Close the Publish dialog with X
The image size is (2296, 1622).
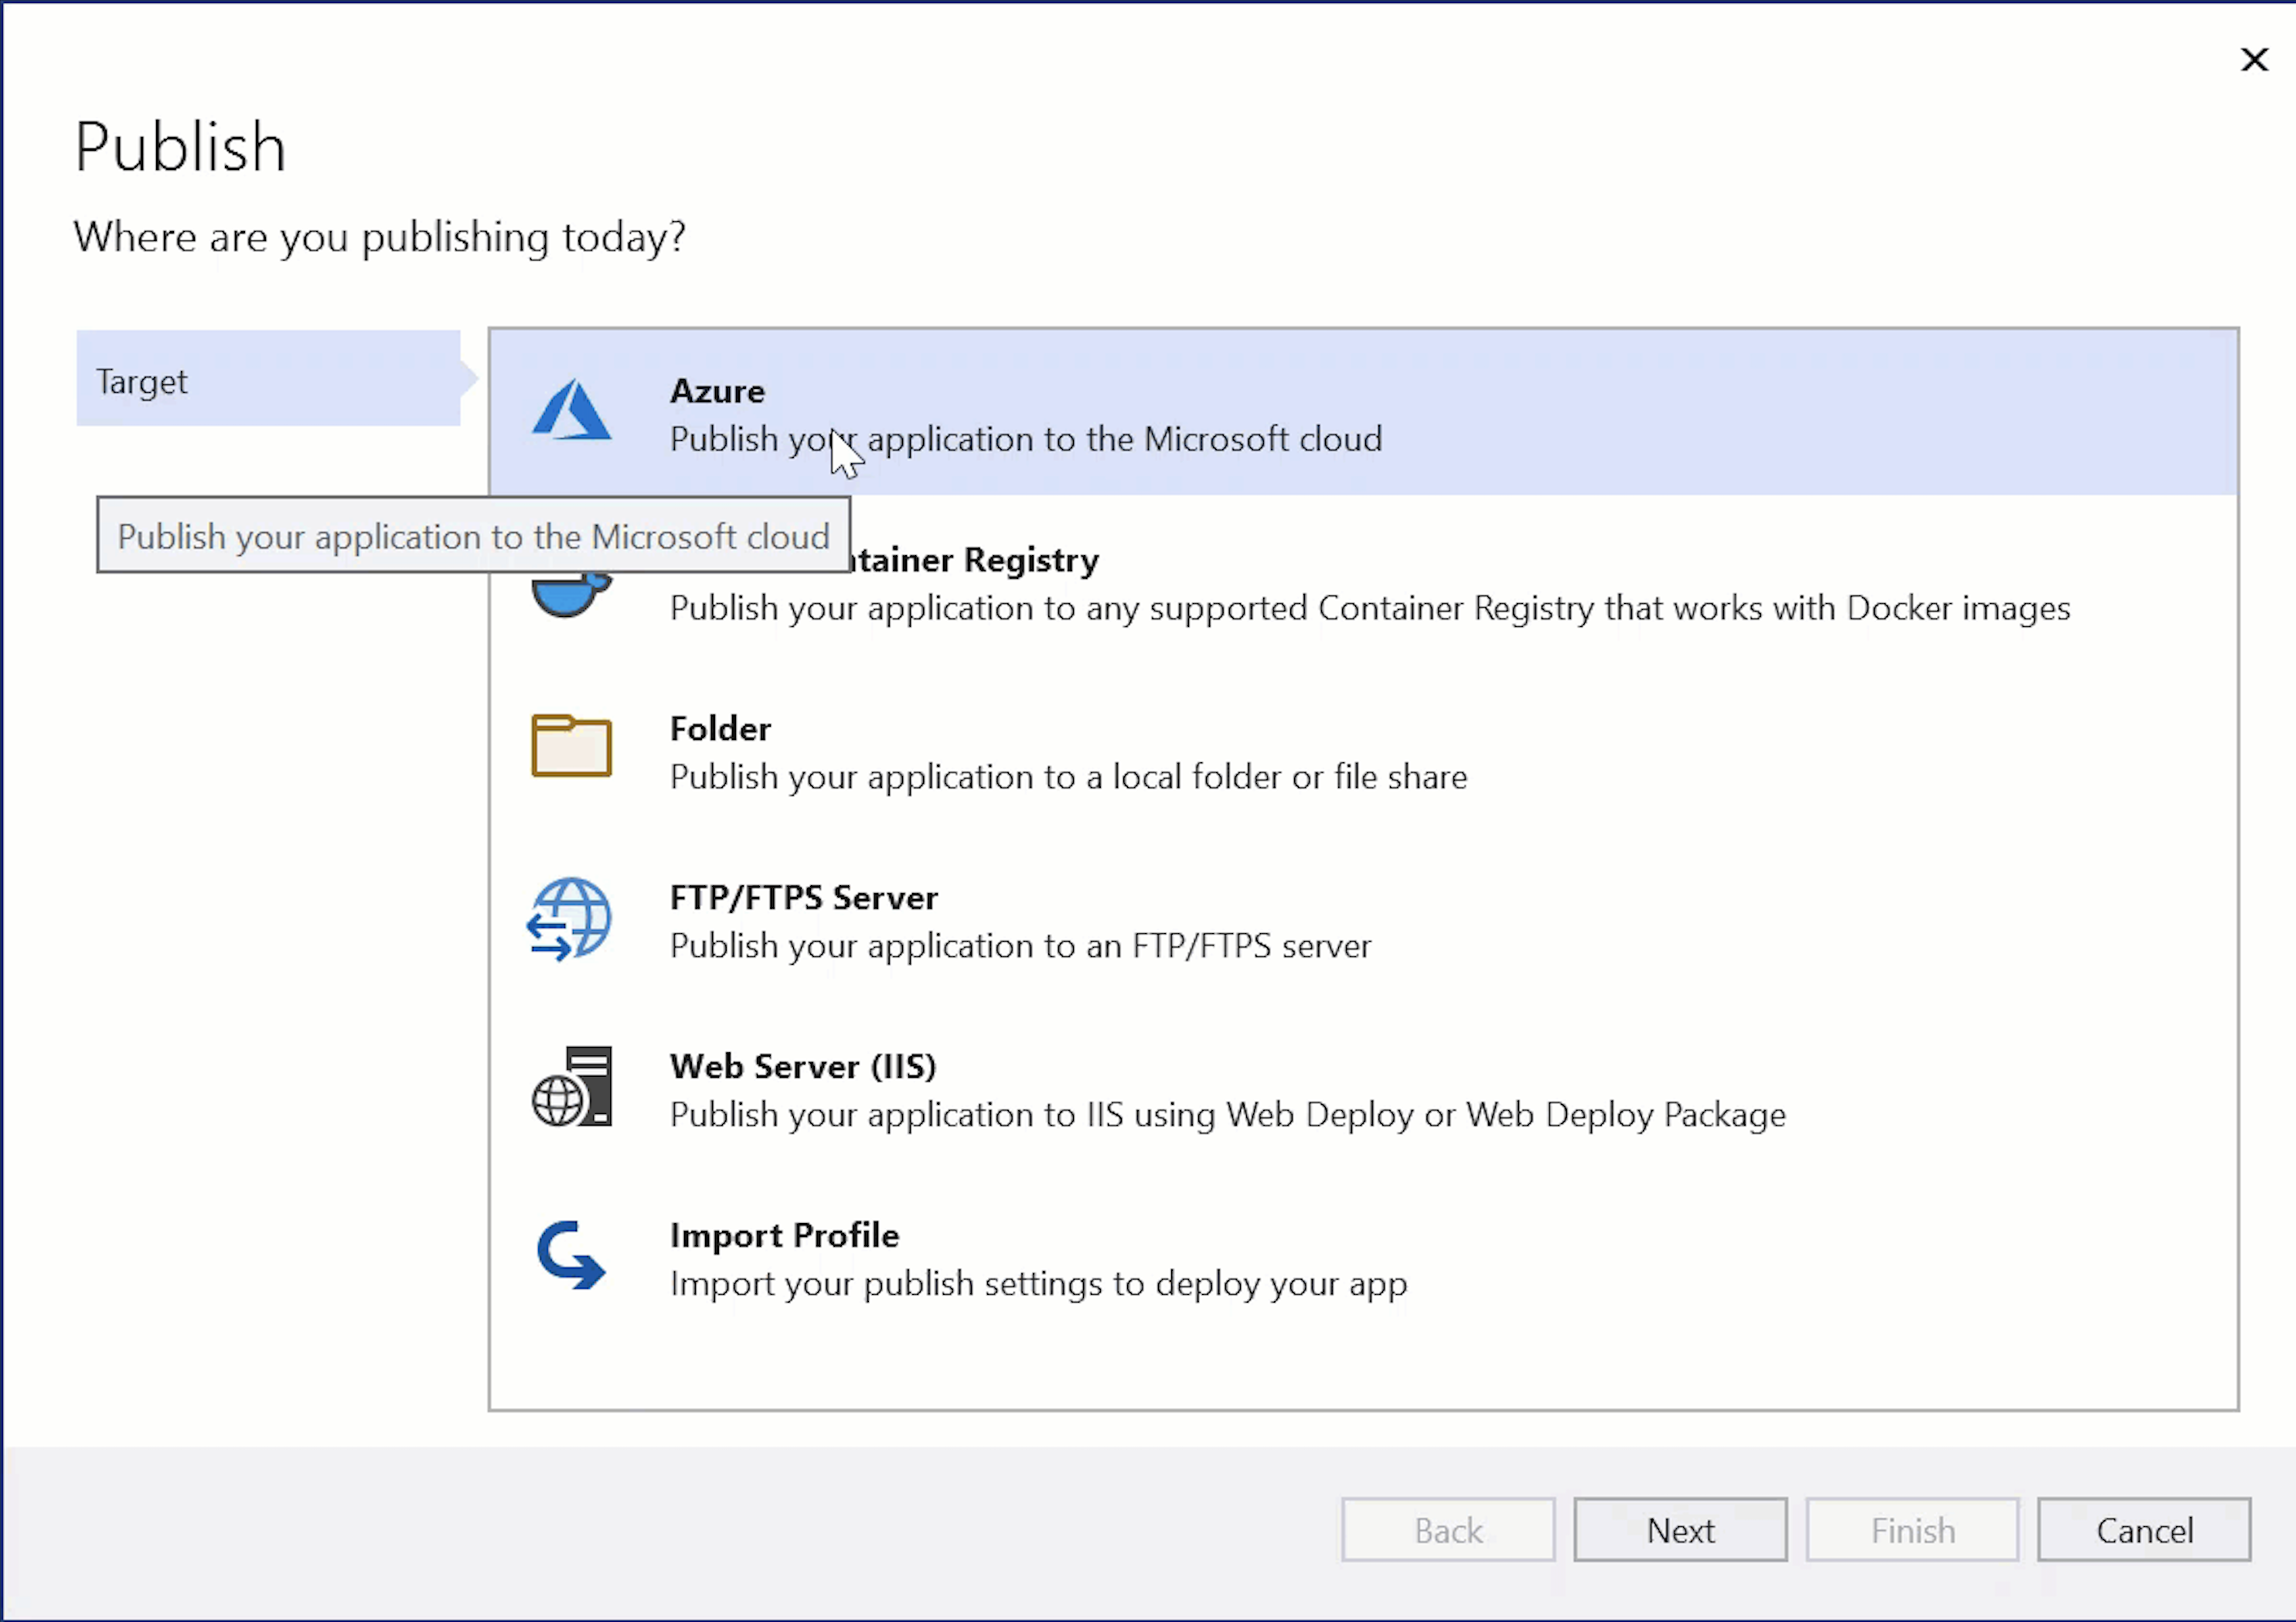(2254, 60)
